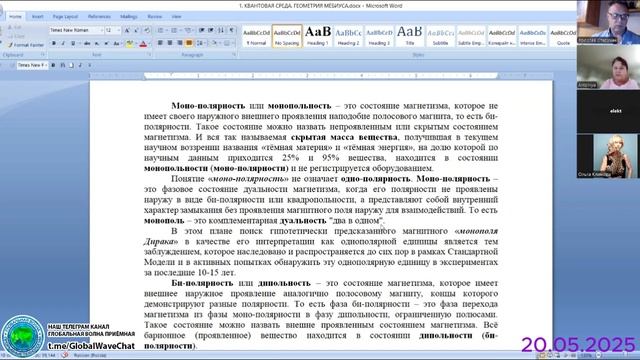Toggle Subscript formatting
The height and width of the screenshot is (360, 640).
click(x=97, y=43)
